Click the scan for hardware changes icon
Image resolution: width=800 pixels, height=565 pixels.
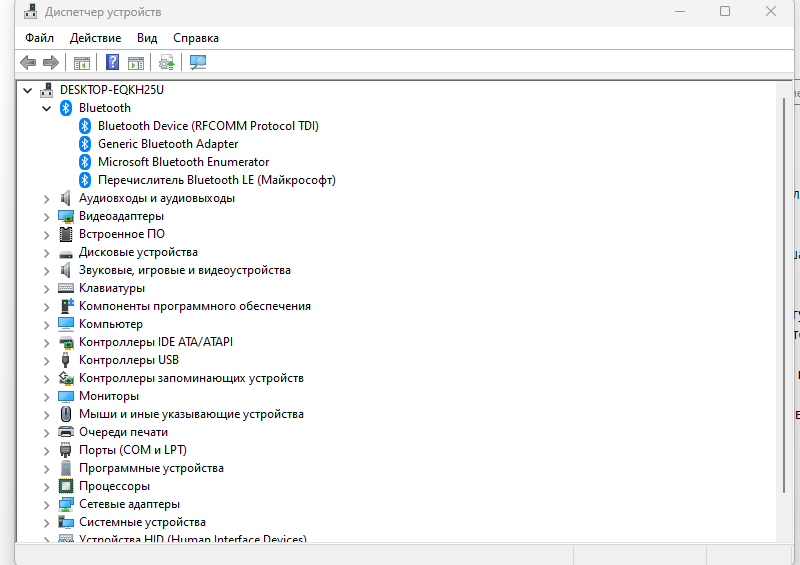[197, 63]
